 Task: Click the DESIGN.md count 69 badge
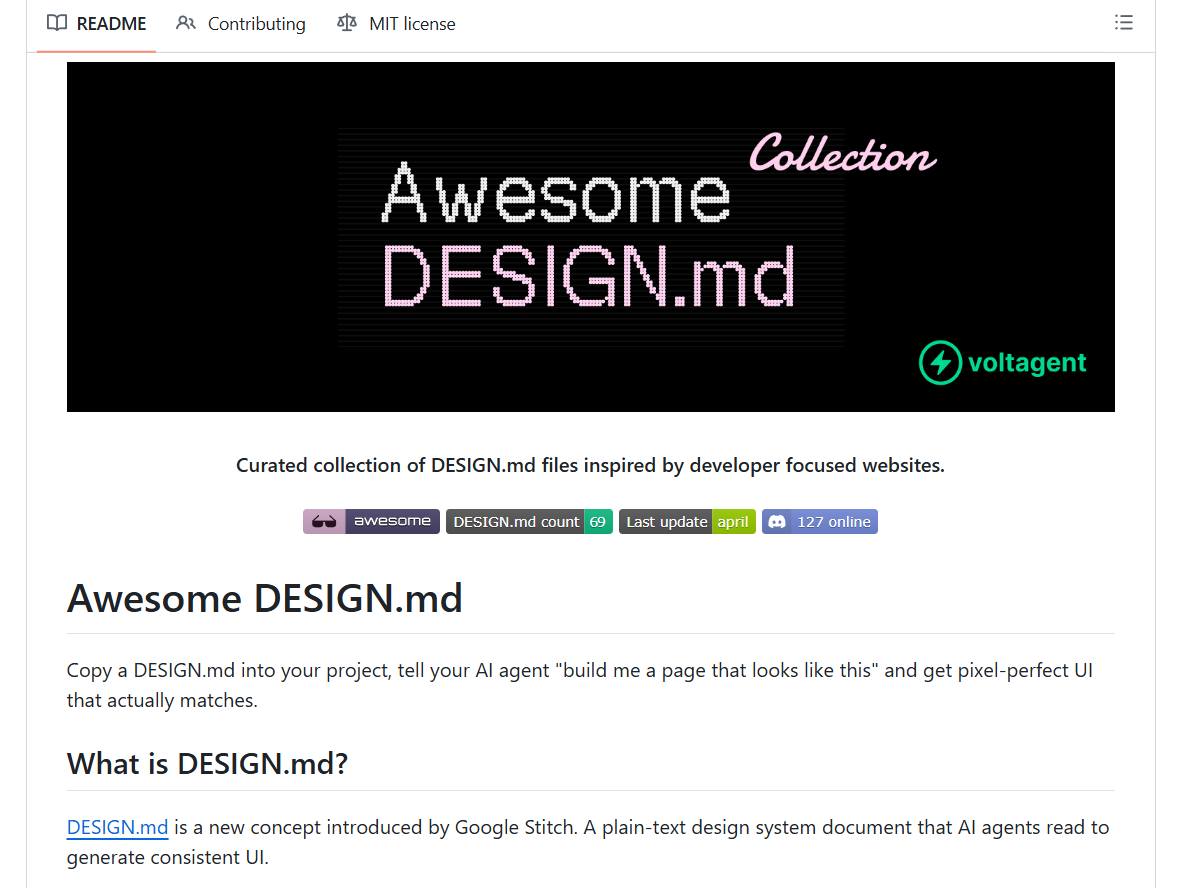coord(529,521)
